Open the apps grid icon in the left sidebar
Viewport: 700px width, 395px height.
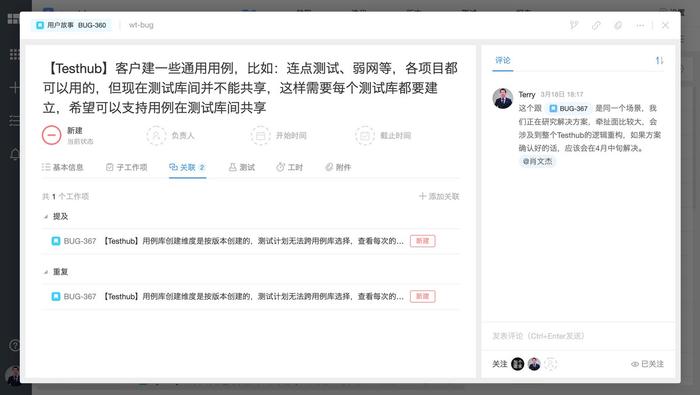tap(14, 54)
